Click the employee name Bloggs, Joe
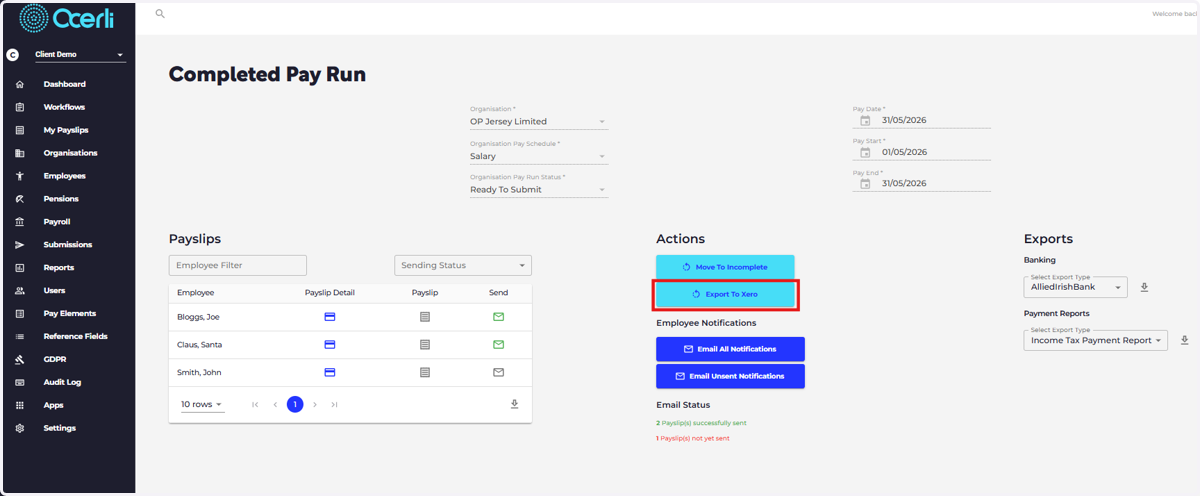 [199, 317]
